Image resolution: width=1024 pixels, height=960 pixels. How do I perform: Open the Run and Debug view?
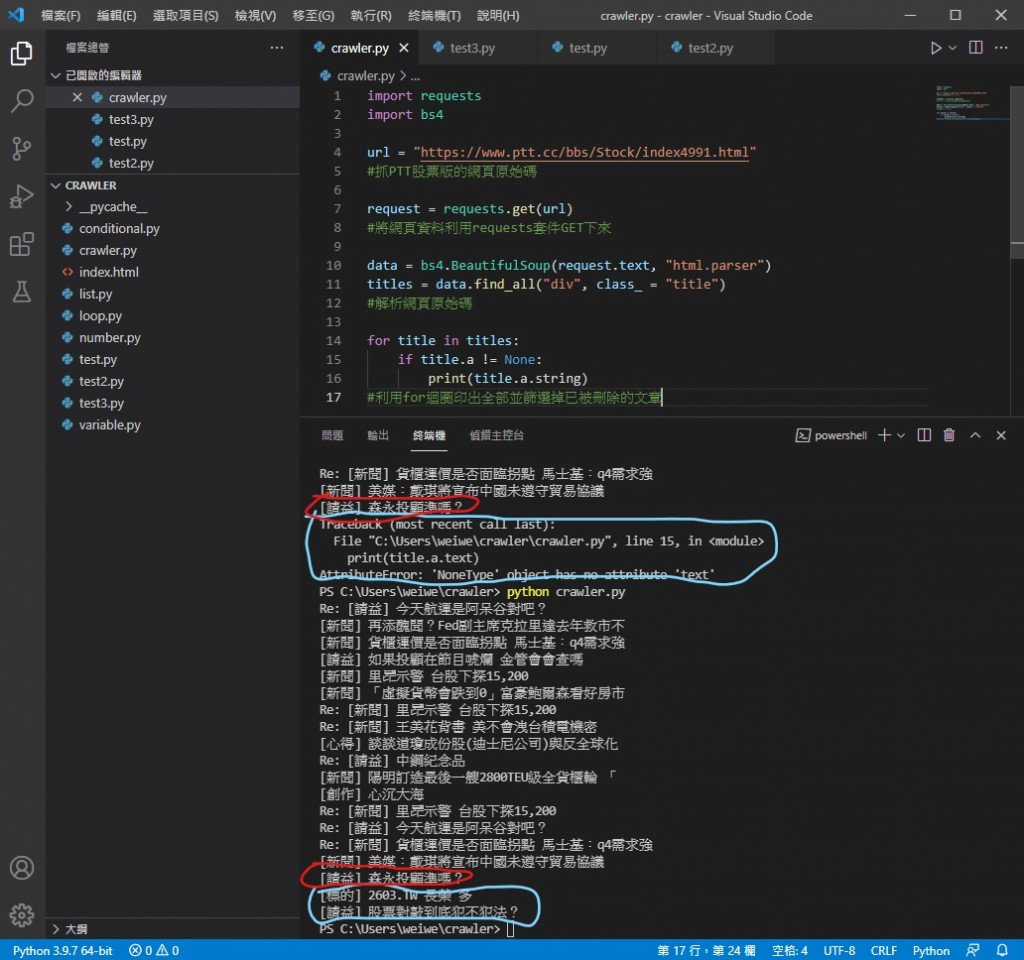click(x=22, y=196)
